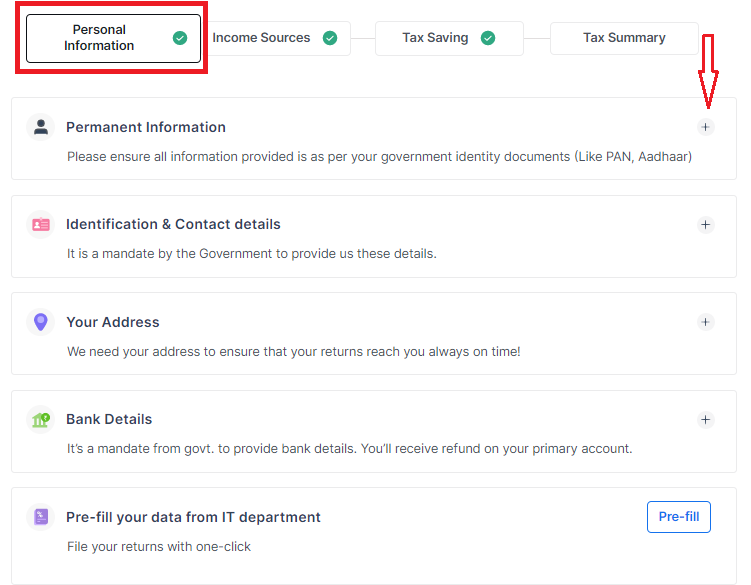Click the Bank Details bank icon
Screen dimensions: 751x585
tap(40, 420)
